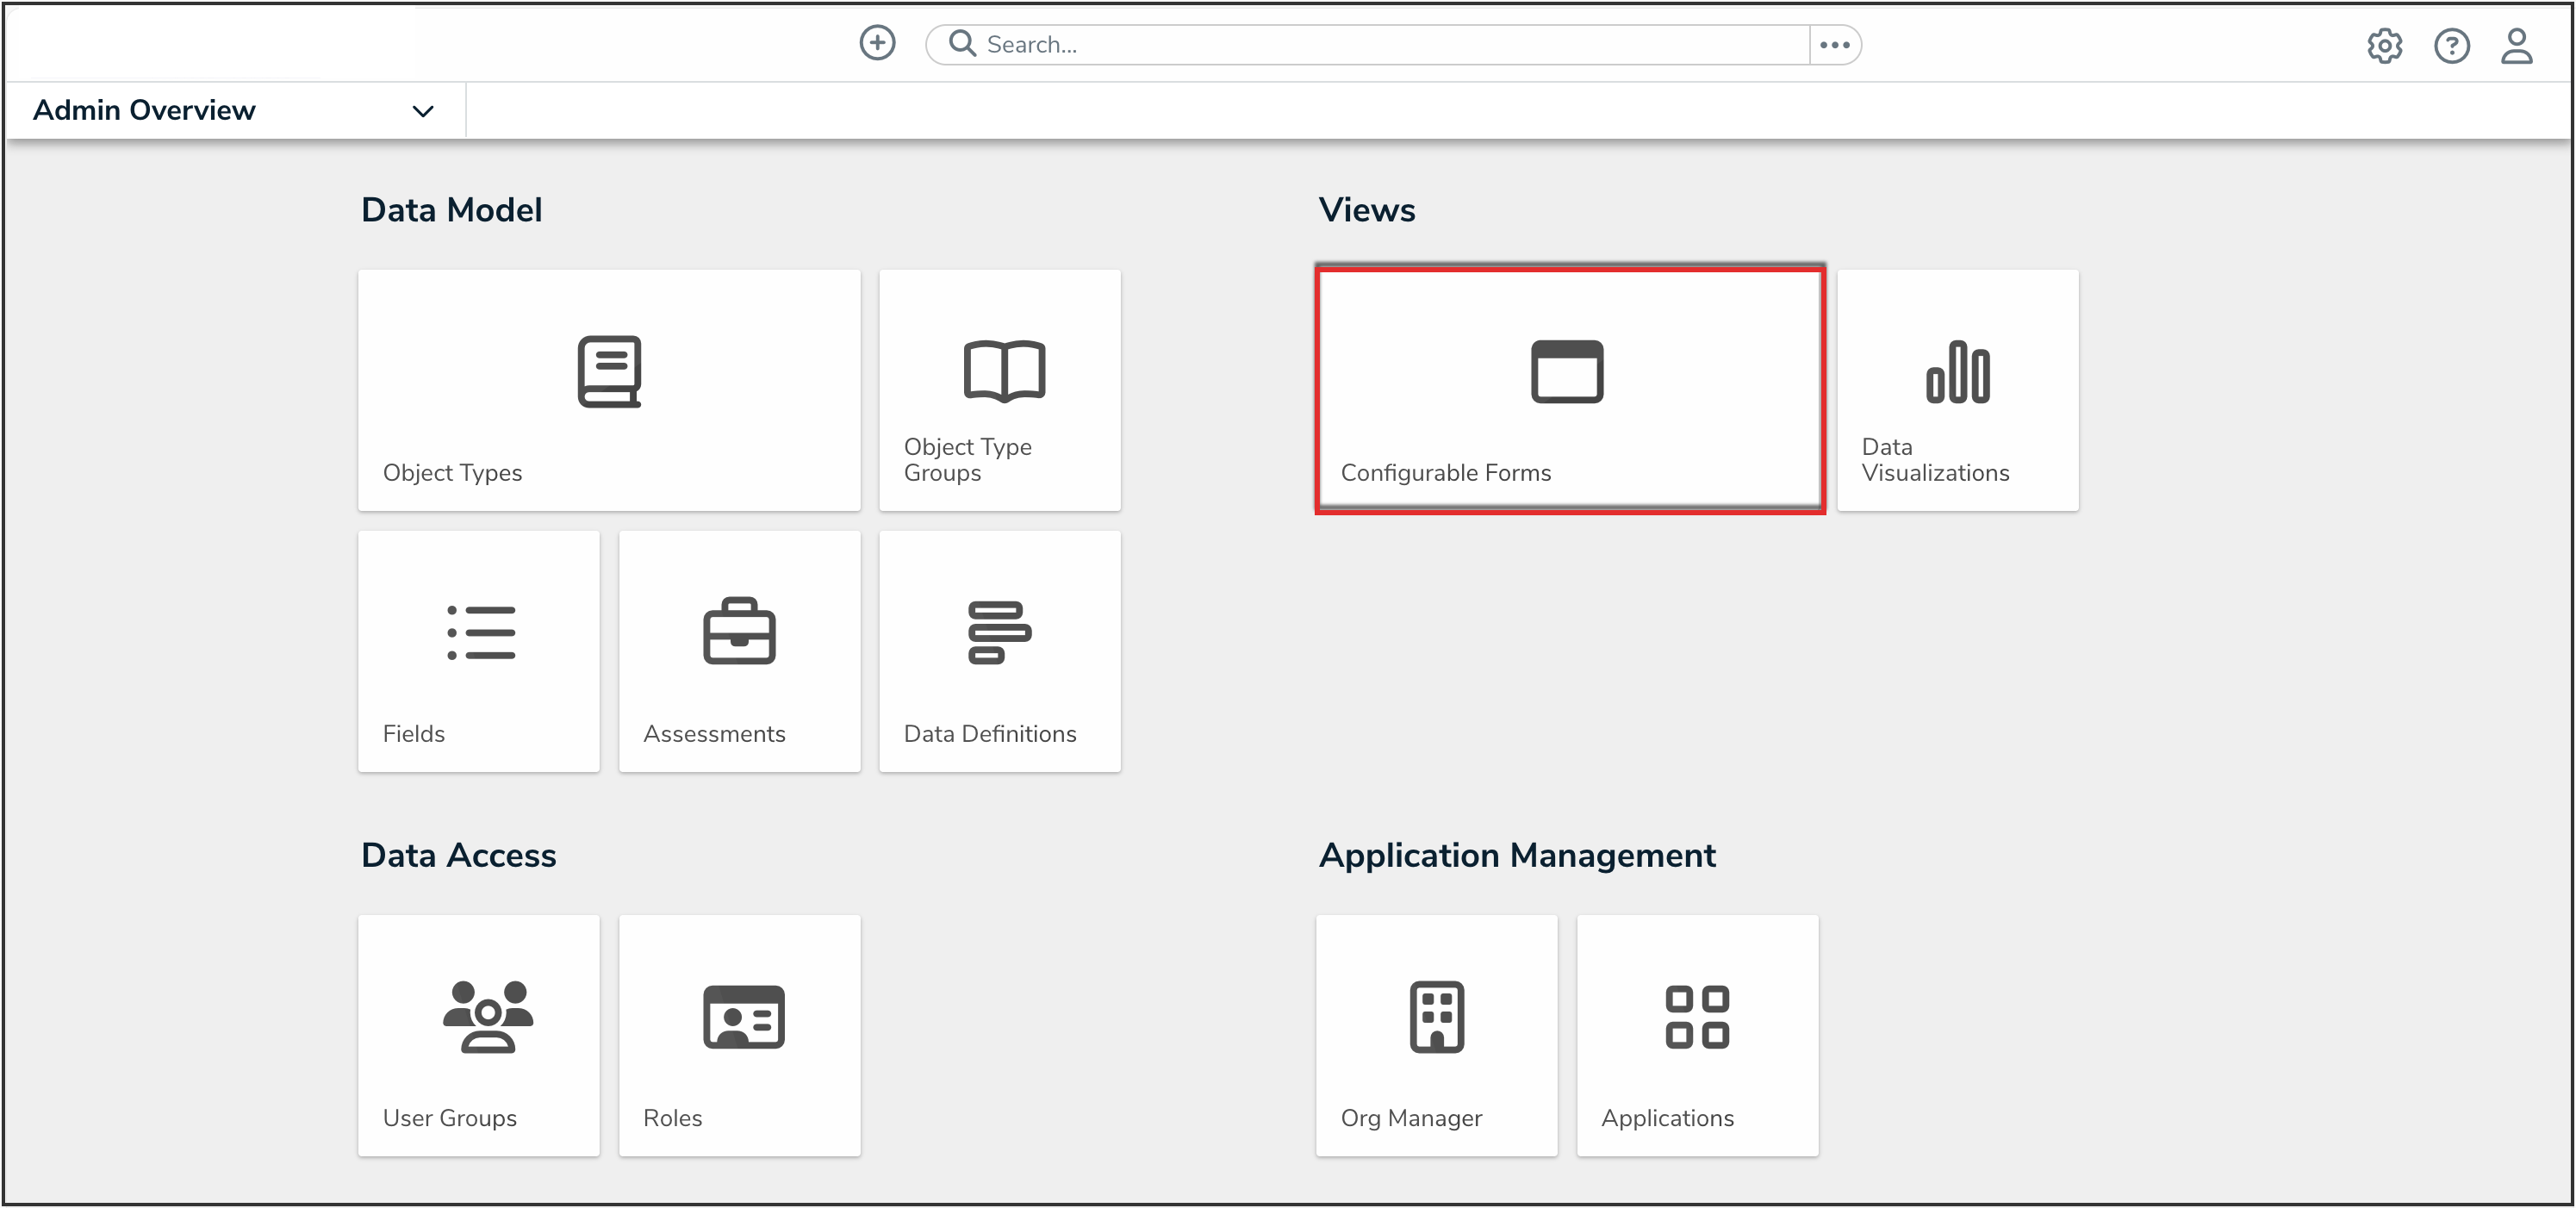Screen dimensions: 2576x1208
Task: Open the Org Manager building icon
Action: [x=1436, y=1017]
